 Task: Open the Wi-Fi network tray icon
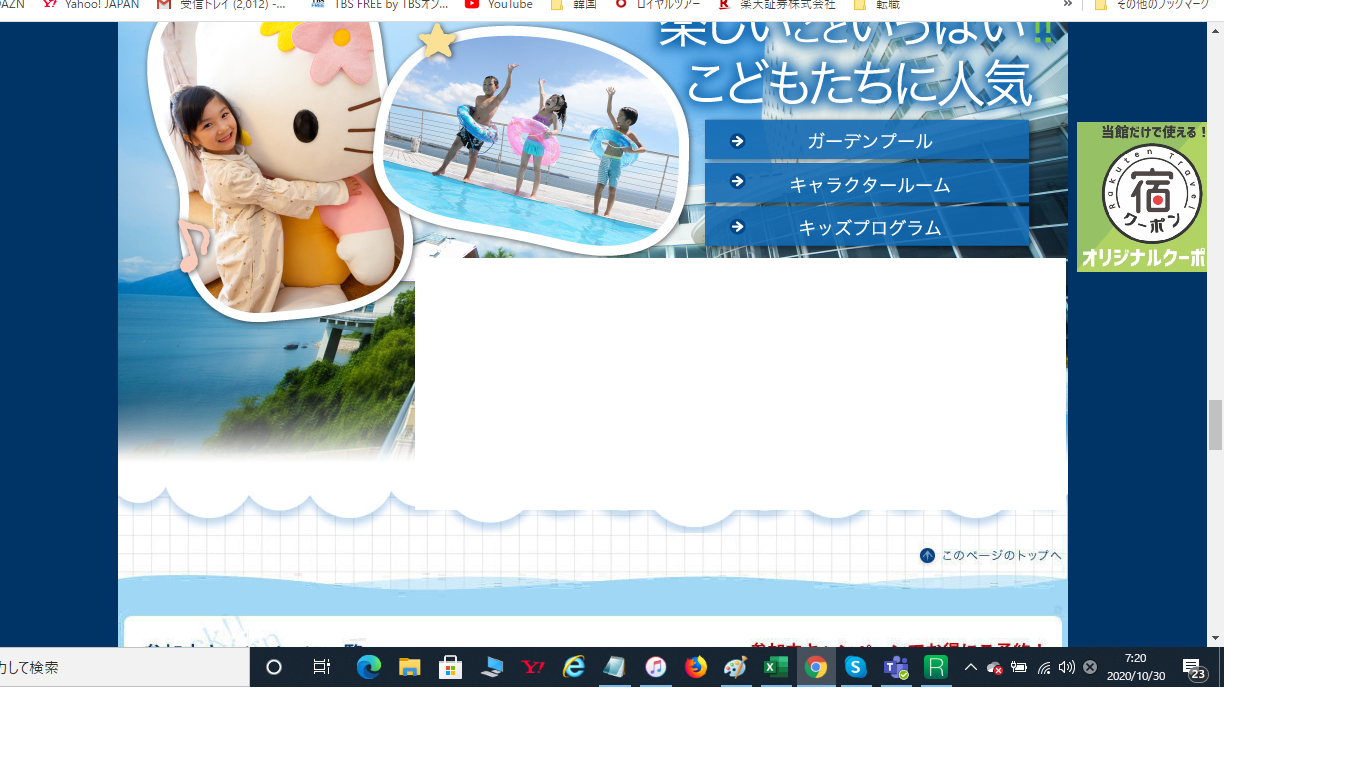1044,667
